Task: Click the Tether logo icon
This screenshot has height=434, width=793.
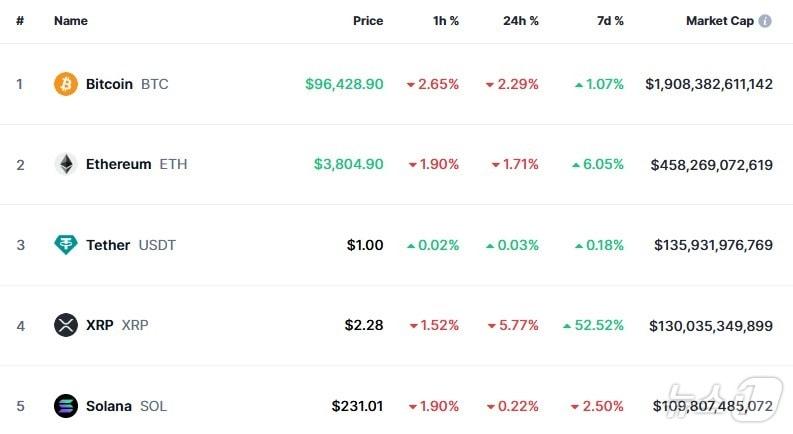Action: tap(65, 245)
